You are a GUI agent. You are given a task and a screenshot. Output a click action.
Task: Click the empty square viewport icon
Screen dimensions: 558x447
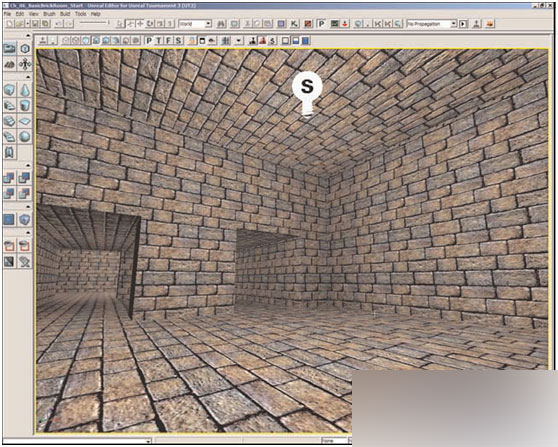tap(285, 41)
